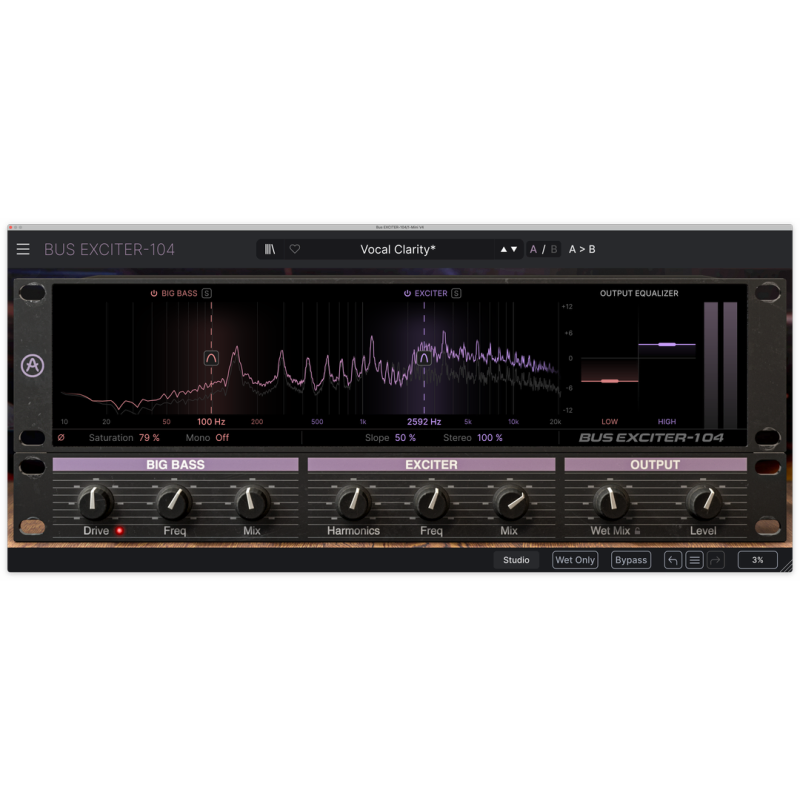Screen dimensions: 800x800
Task: Redo the last undone change
Action: point(715,560)
